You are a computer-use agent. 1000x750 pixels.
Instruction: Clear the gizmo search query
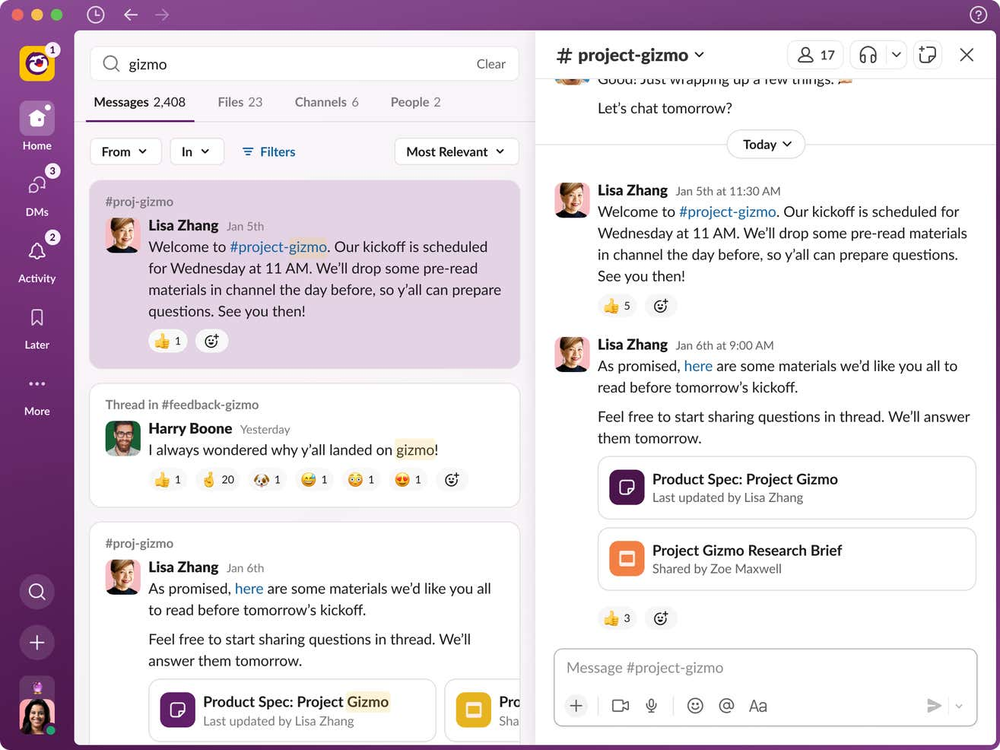point(491,63)
